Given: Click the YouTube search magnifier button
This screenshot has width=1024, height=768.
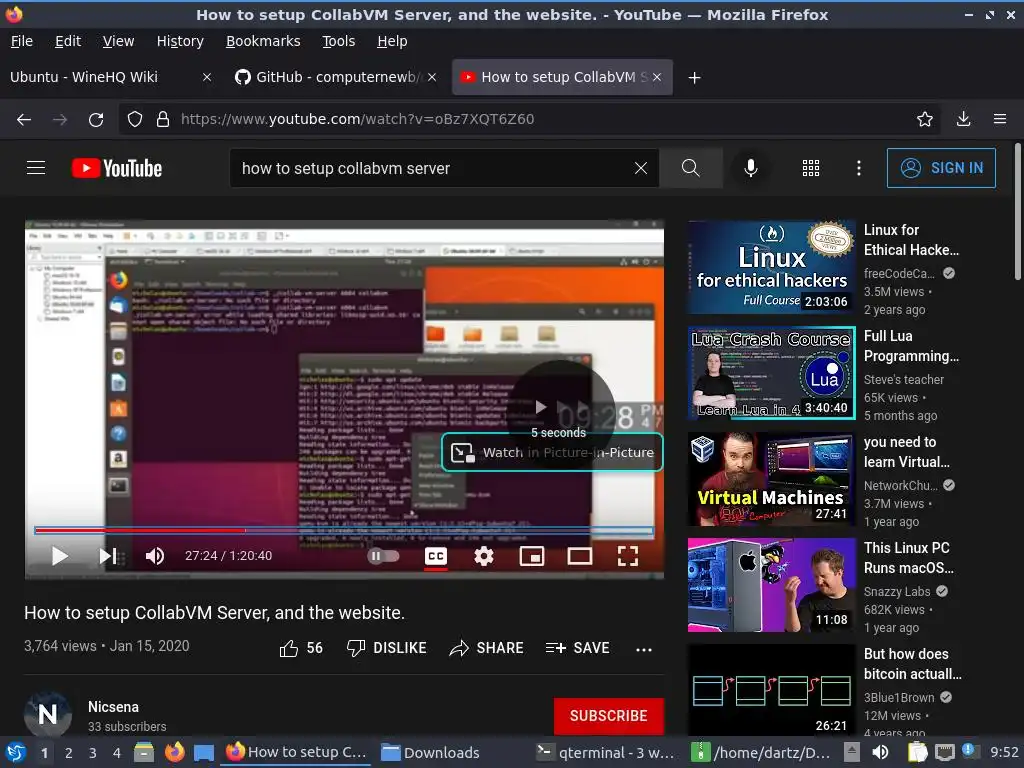Looking at the screenshot, I should click(691, 168).
